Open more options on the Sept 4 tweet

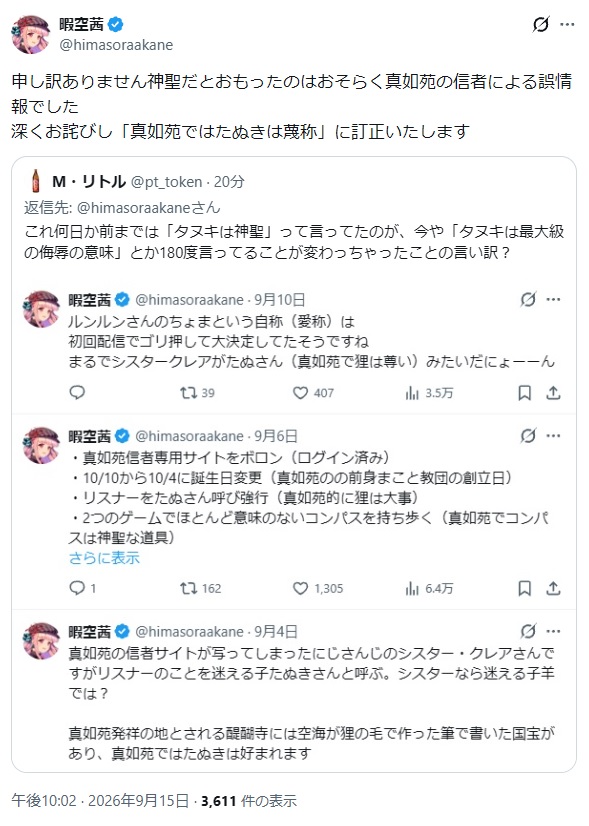coord(553,631)
